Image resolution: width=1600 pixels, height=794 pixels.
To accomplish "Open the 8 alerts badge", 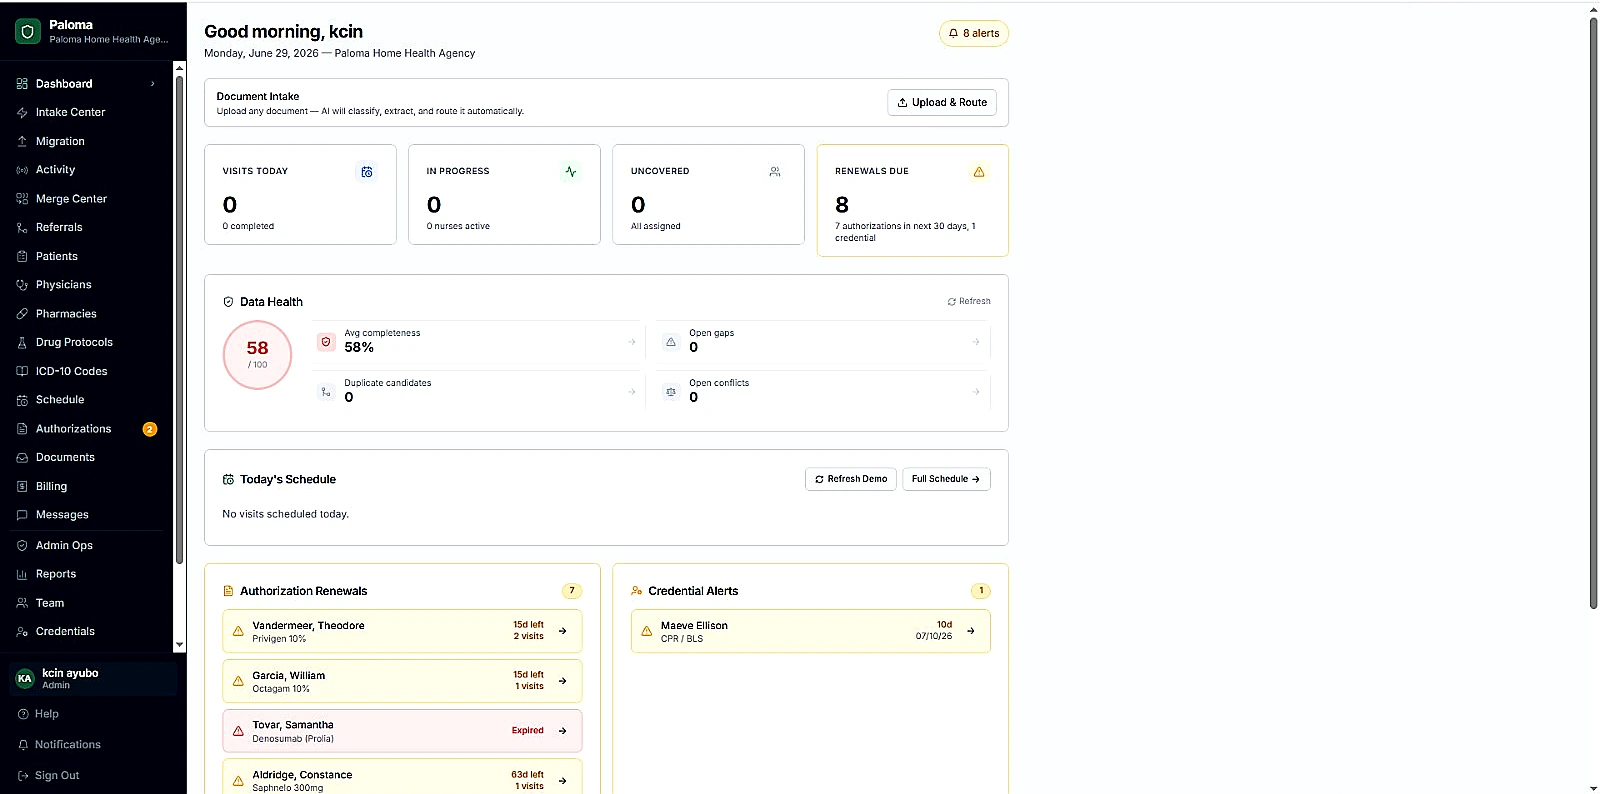I will [x=974, y=34].
